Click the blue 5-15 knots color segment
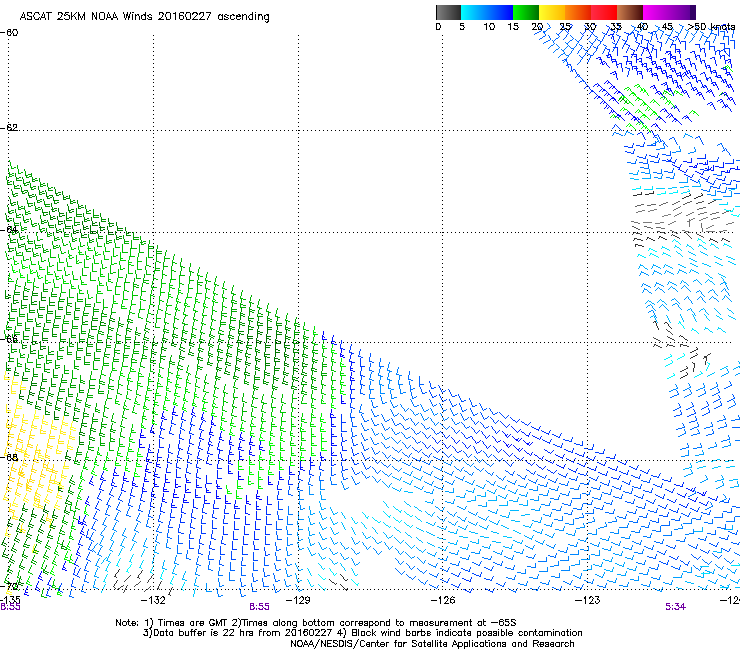The image size is (740, 650). tap(487, 12)
